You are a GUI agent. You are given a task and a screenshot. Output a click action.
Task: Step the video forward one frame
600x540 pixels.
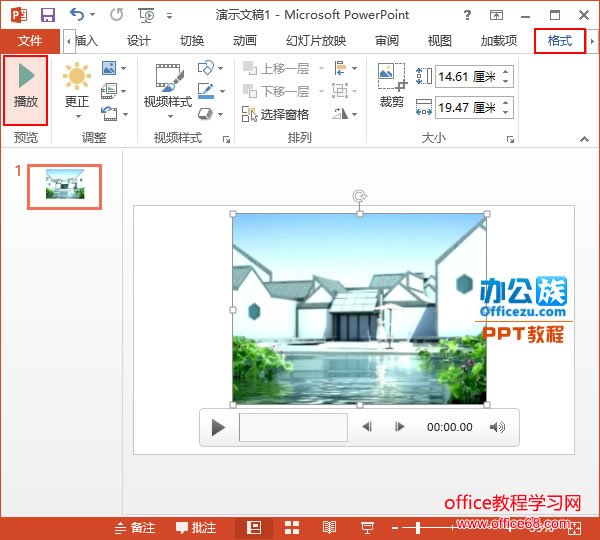(400, 427)
